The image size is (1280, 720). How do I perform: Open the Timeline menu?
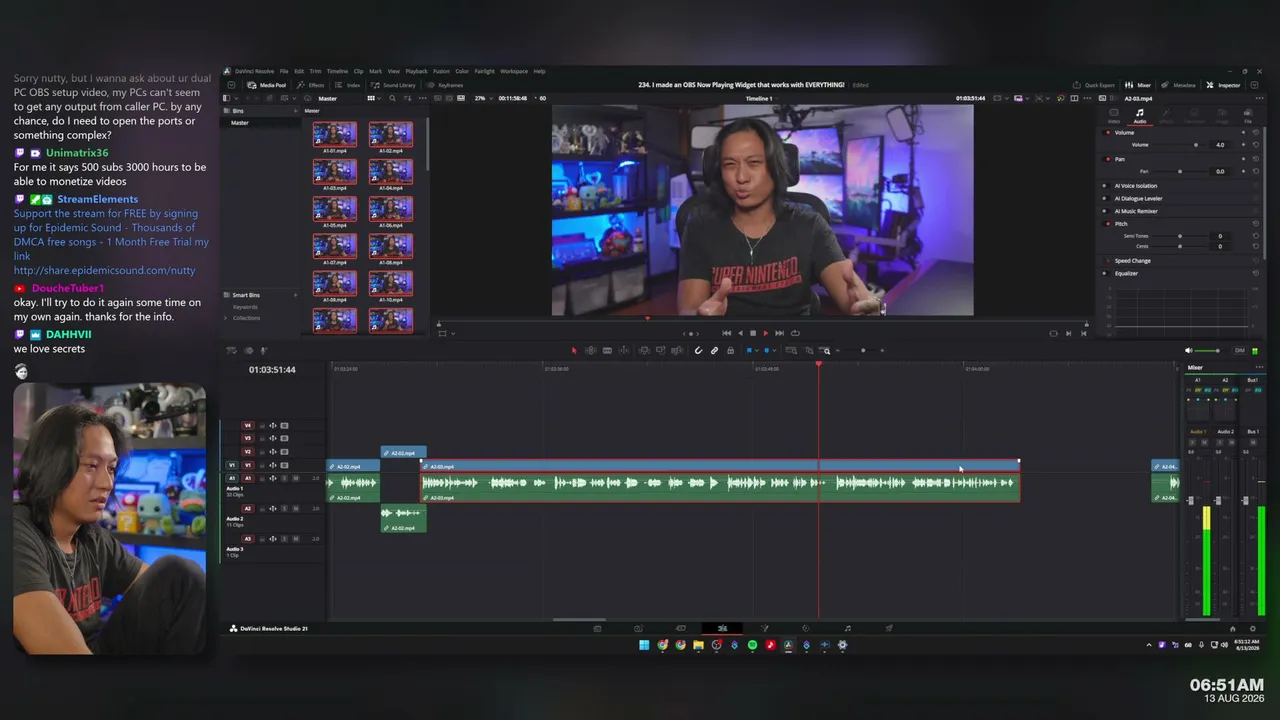click(x=337, y=71)
